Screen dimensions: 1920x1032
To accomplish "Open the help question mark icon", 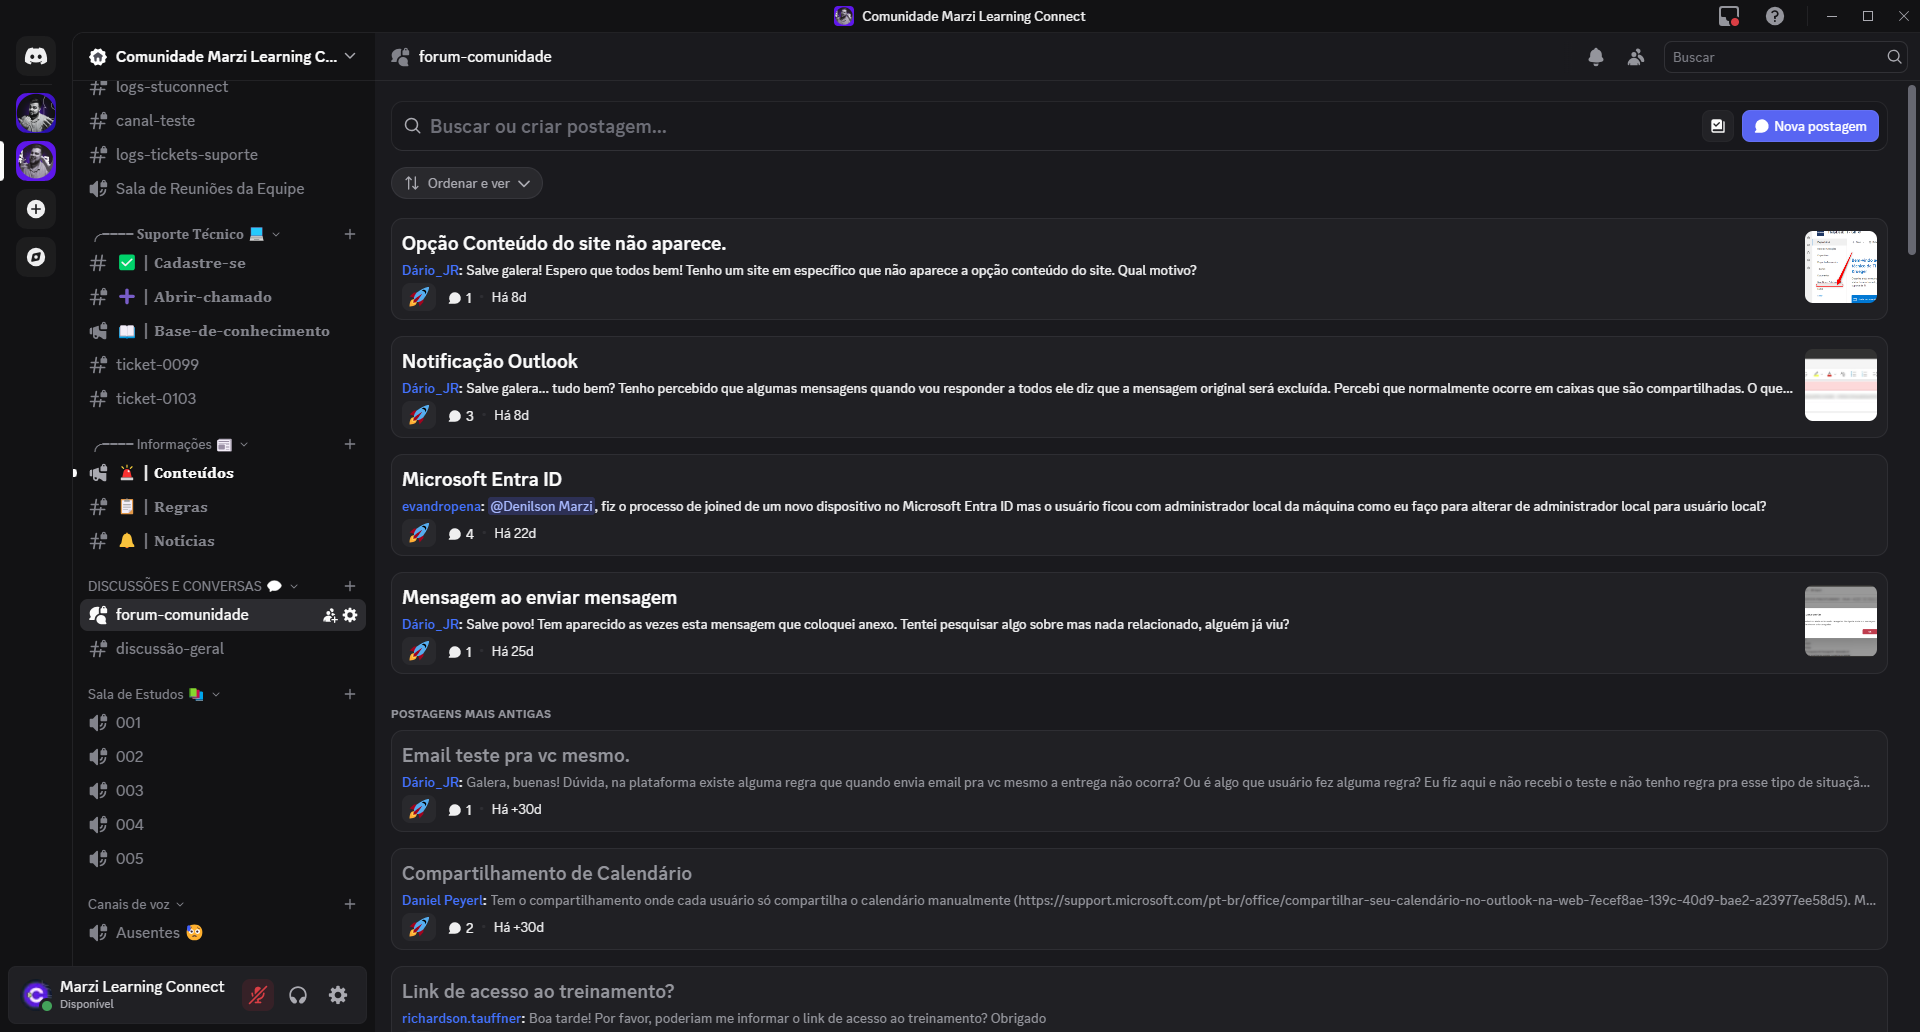I will pos(1776,16).
